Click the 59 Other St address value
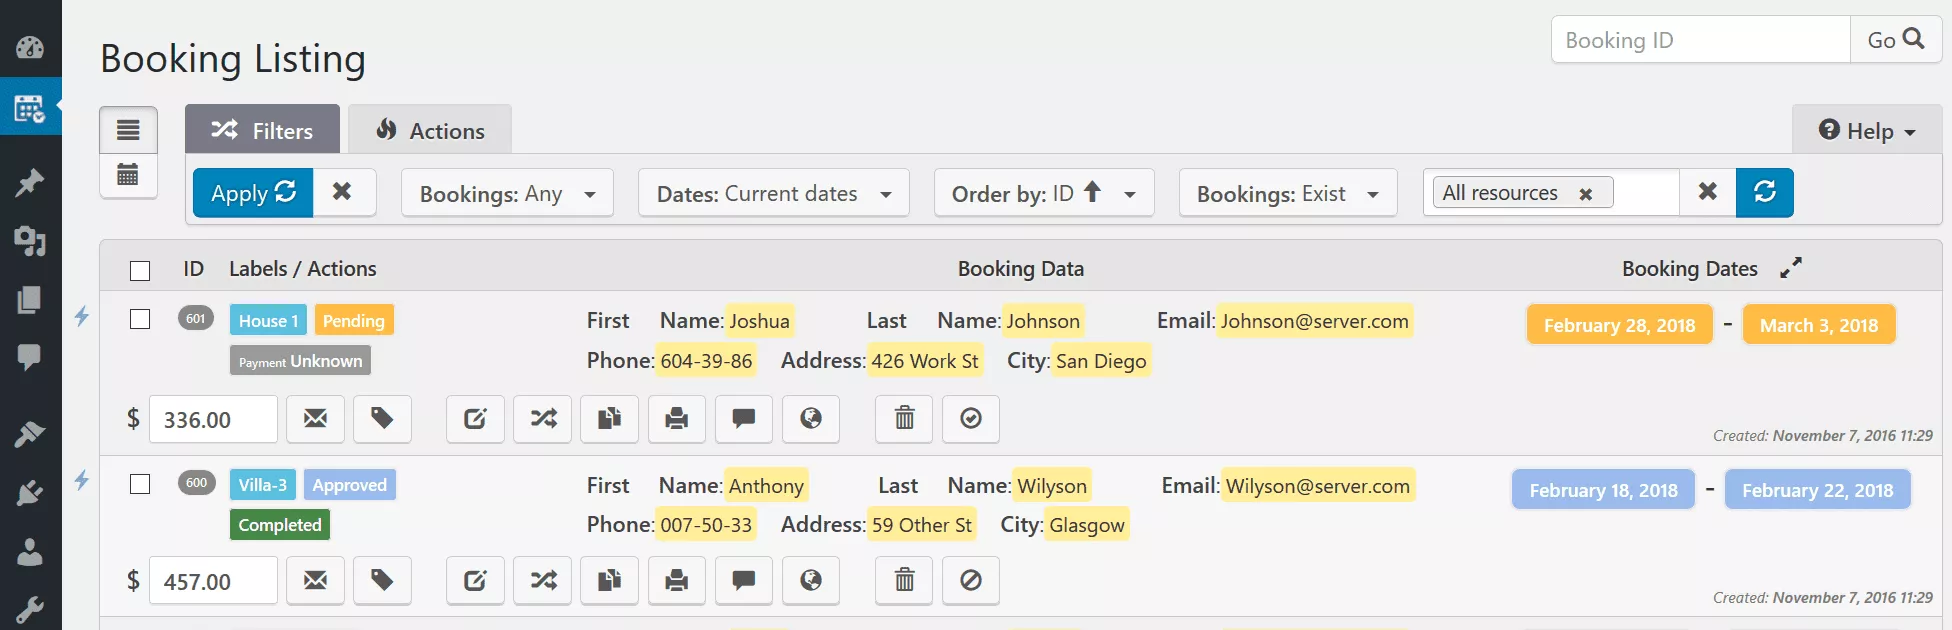The width and height of the screenshot is (1952, 630). click(921, 525)
